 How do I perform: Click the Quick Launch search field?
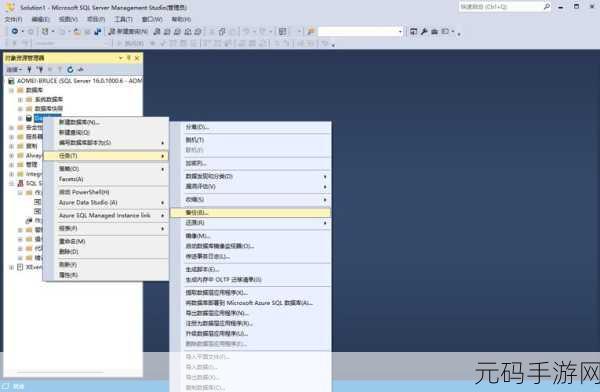tap(505, 7)
